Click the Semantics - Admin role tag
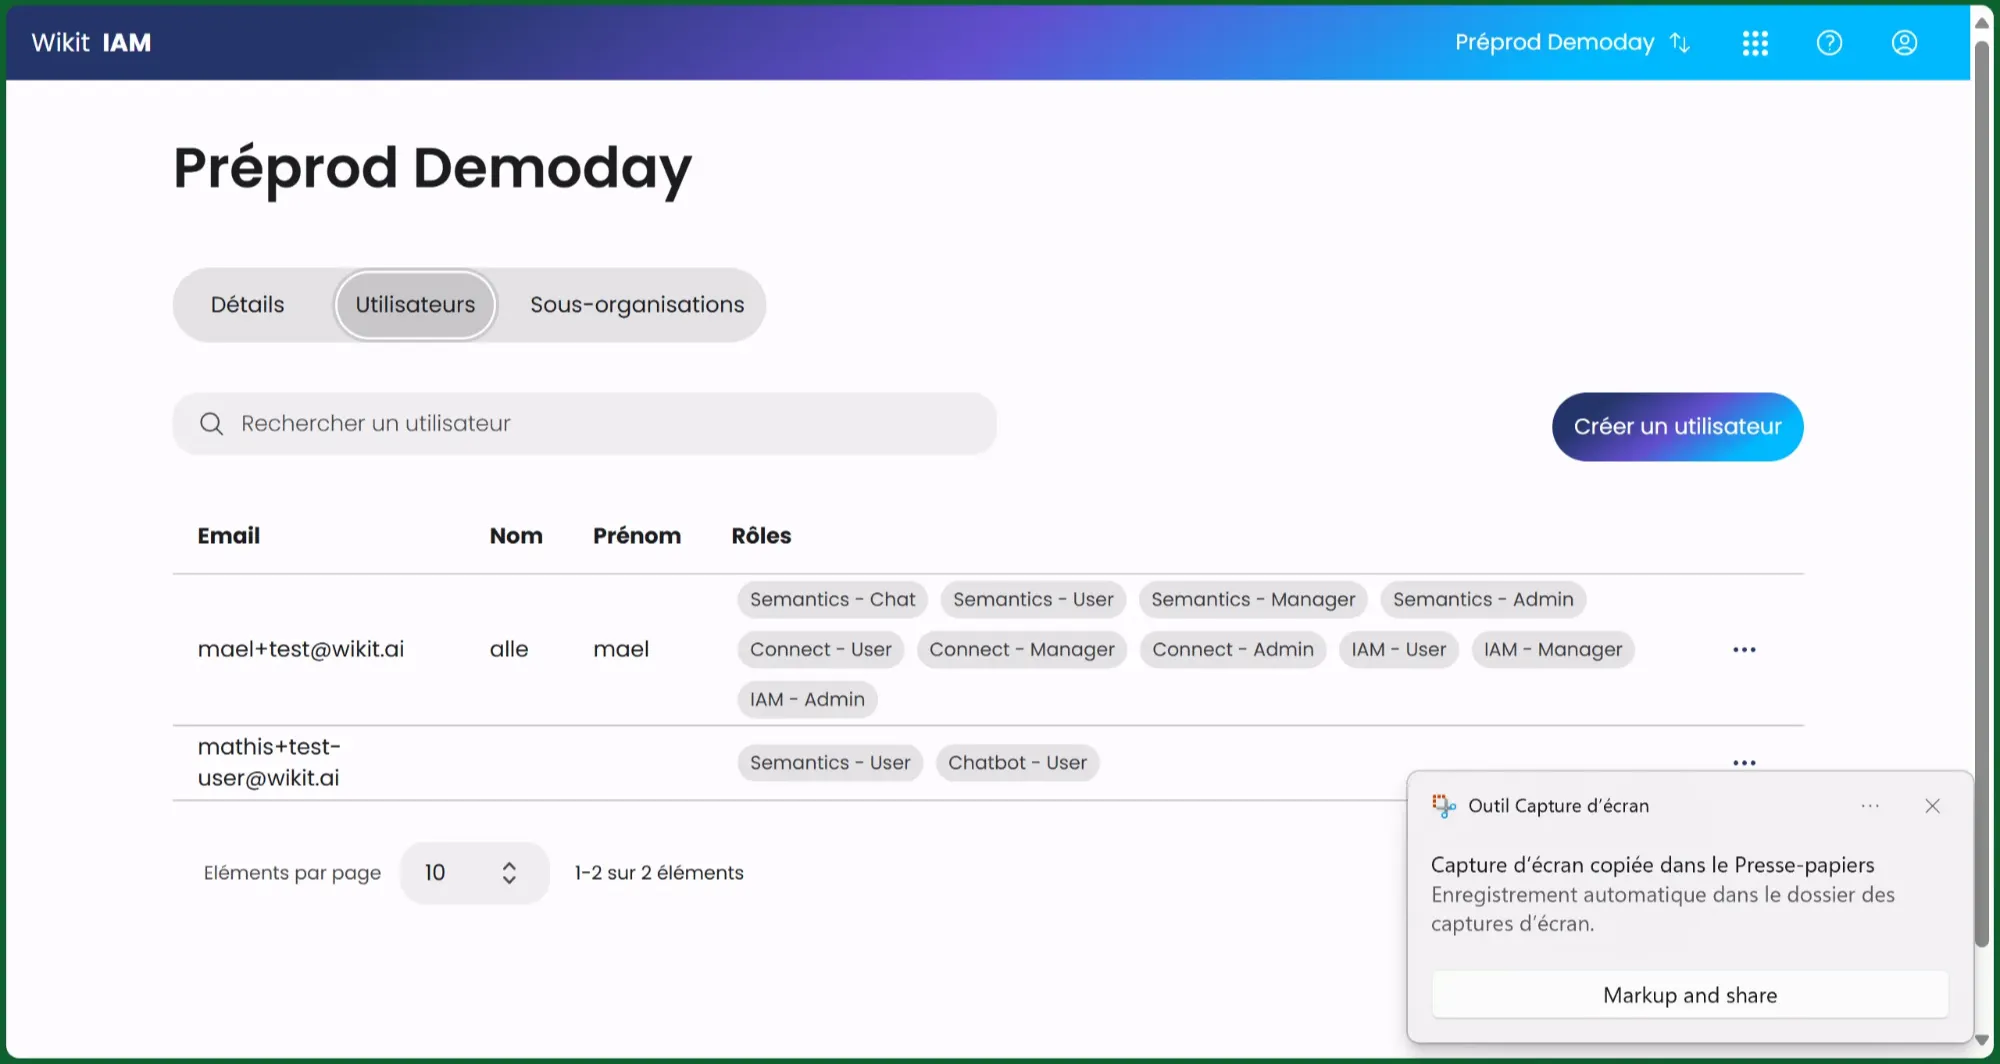Image resolution: width=2000 pixels, height=1064 pixels. [1482, 600]
